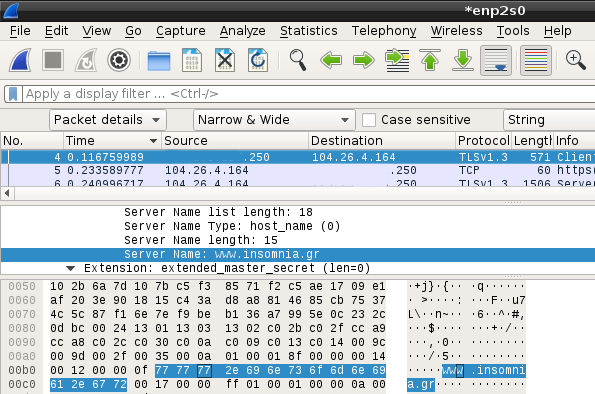Restart the current capture
This screenshot has height=394, width=595.
pos(86,60)
